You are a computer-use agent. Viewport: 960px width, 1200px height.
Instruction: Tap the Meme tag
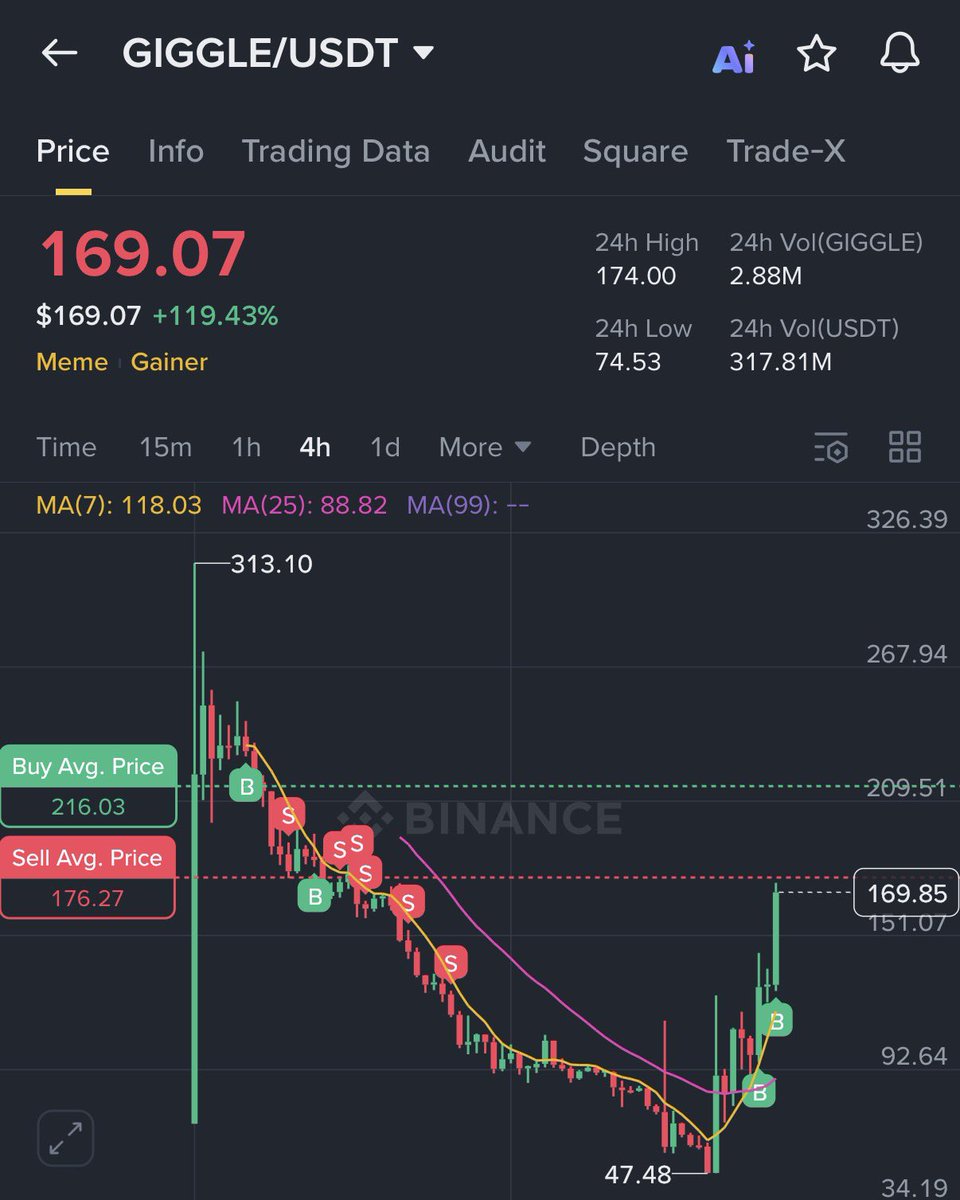[72, 362]
